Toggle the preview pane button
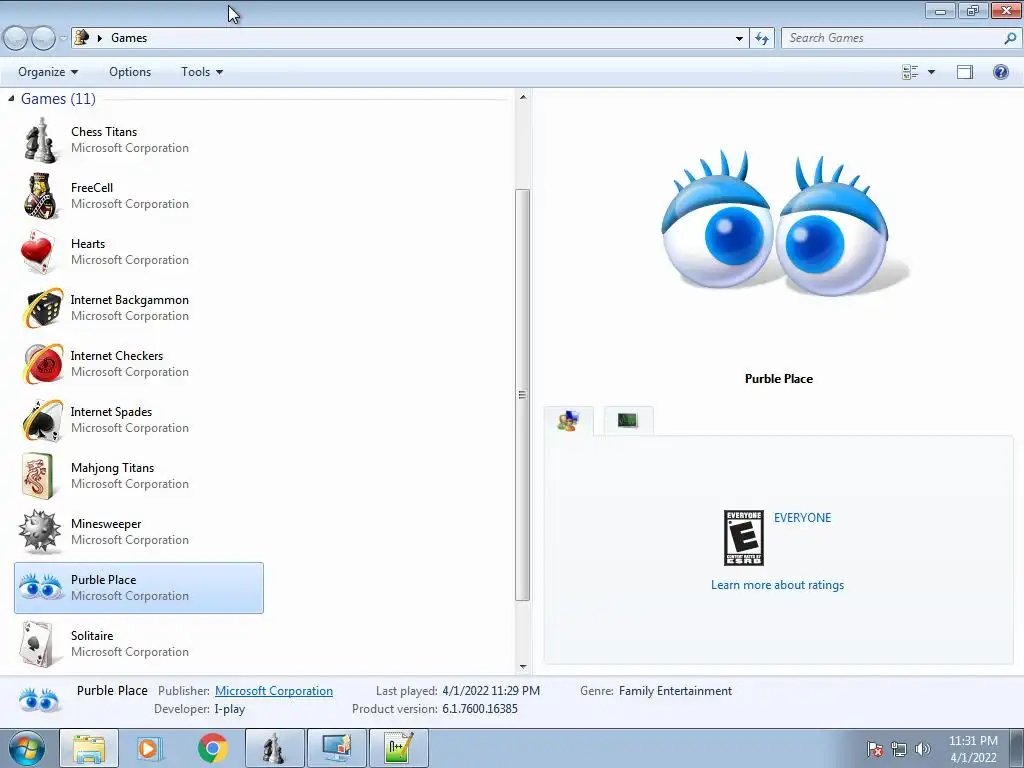 pyautogui.click(x=965, y=72)
